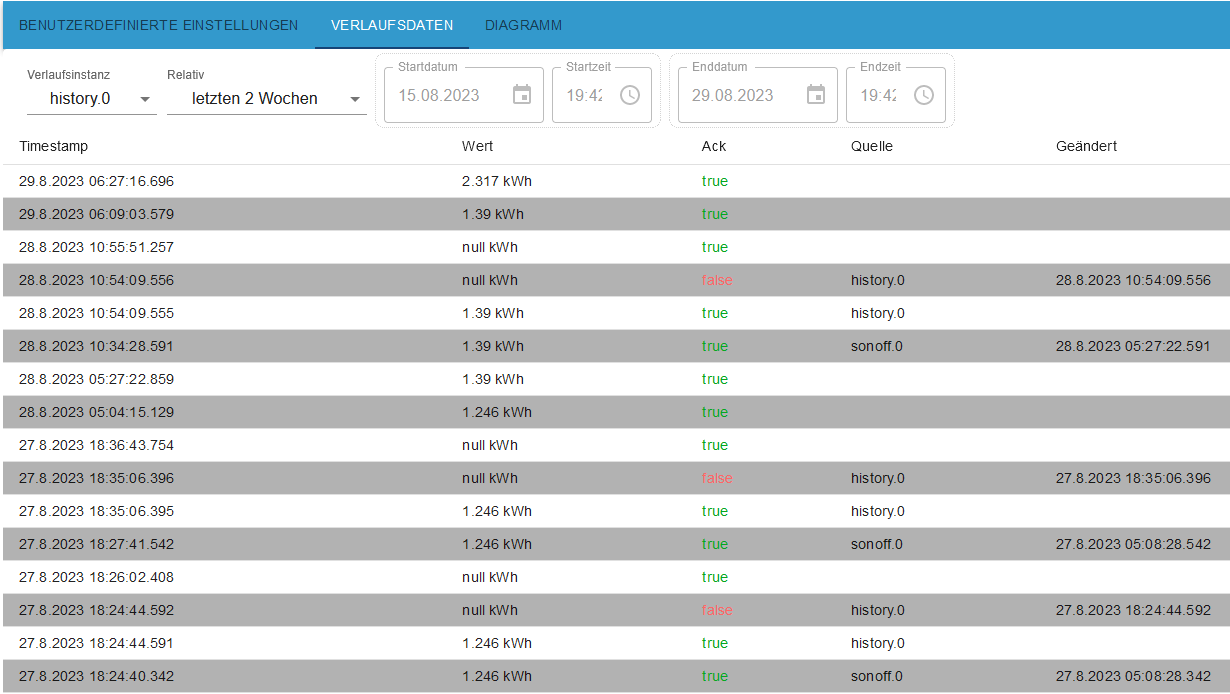Viewport: 1230px width, 694px height.
Task: Select row 28.8.2023 10:54:09.556
Action: 615,280
